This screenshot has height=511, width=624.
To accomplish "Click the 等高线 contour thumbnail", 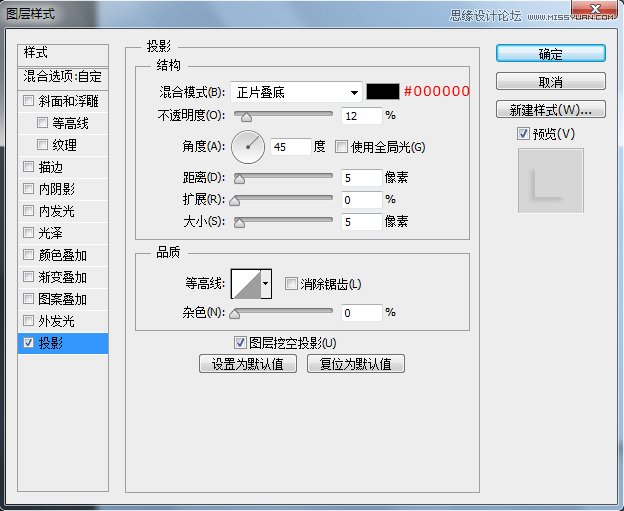I will 246,284.
